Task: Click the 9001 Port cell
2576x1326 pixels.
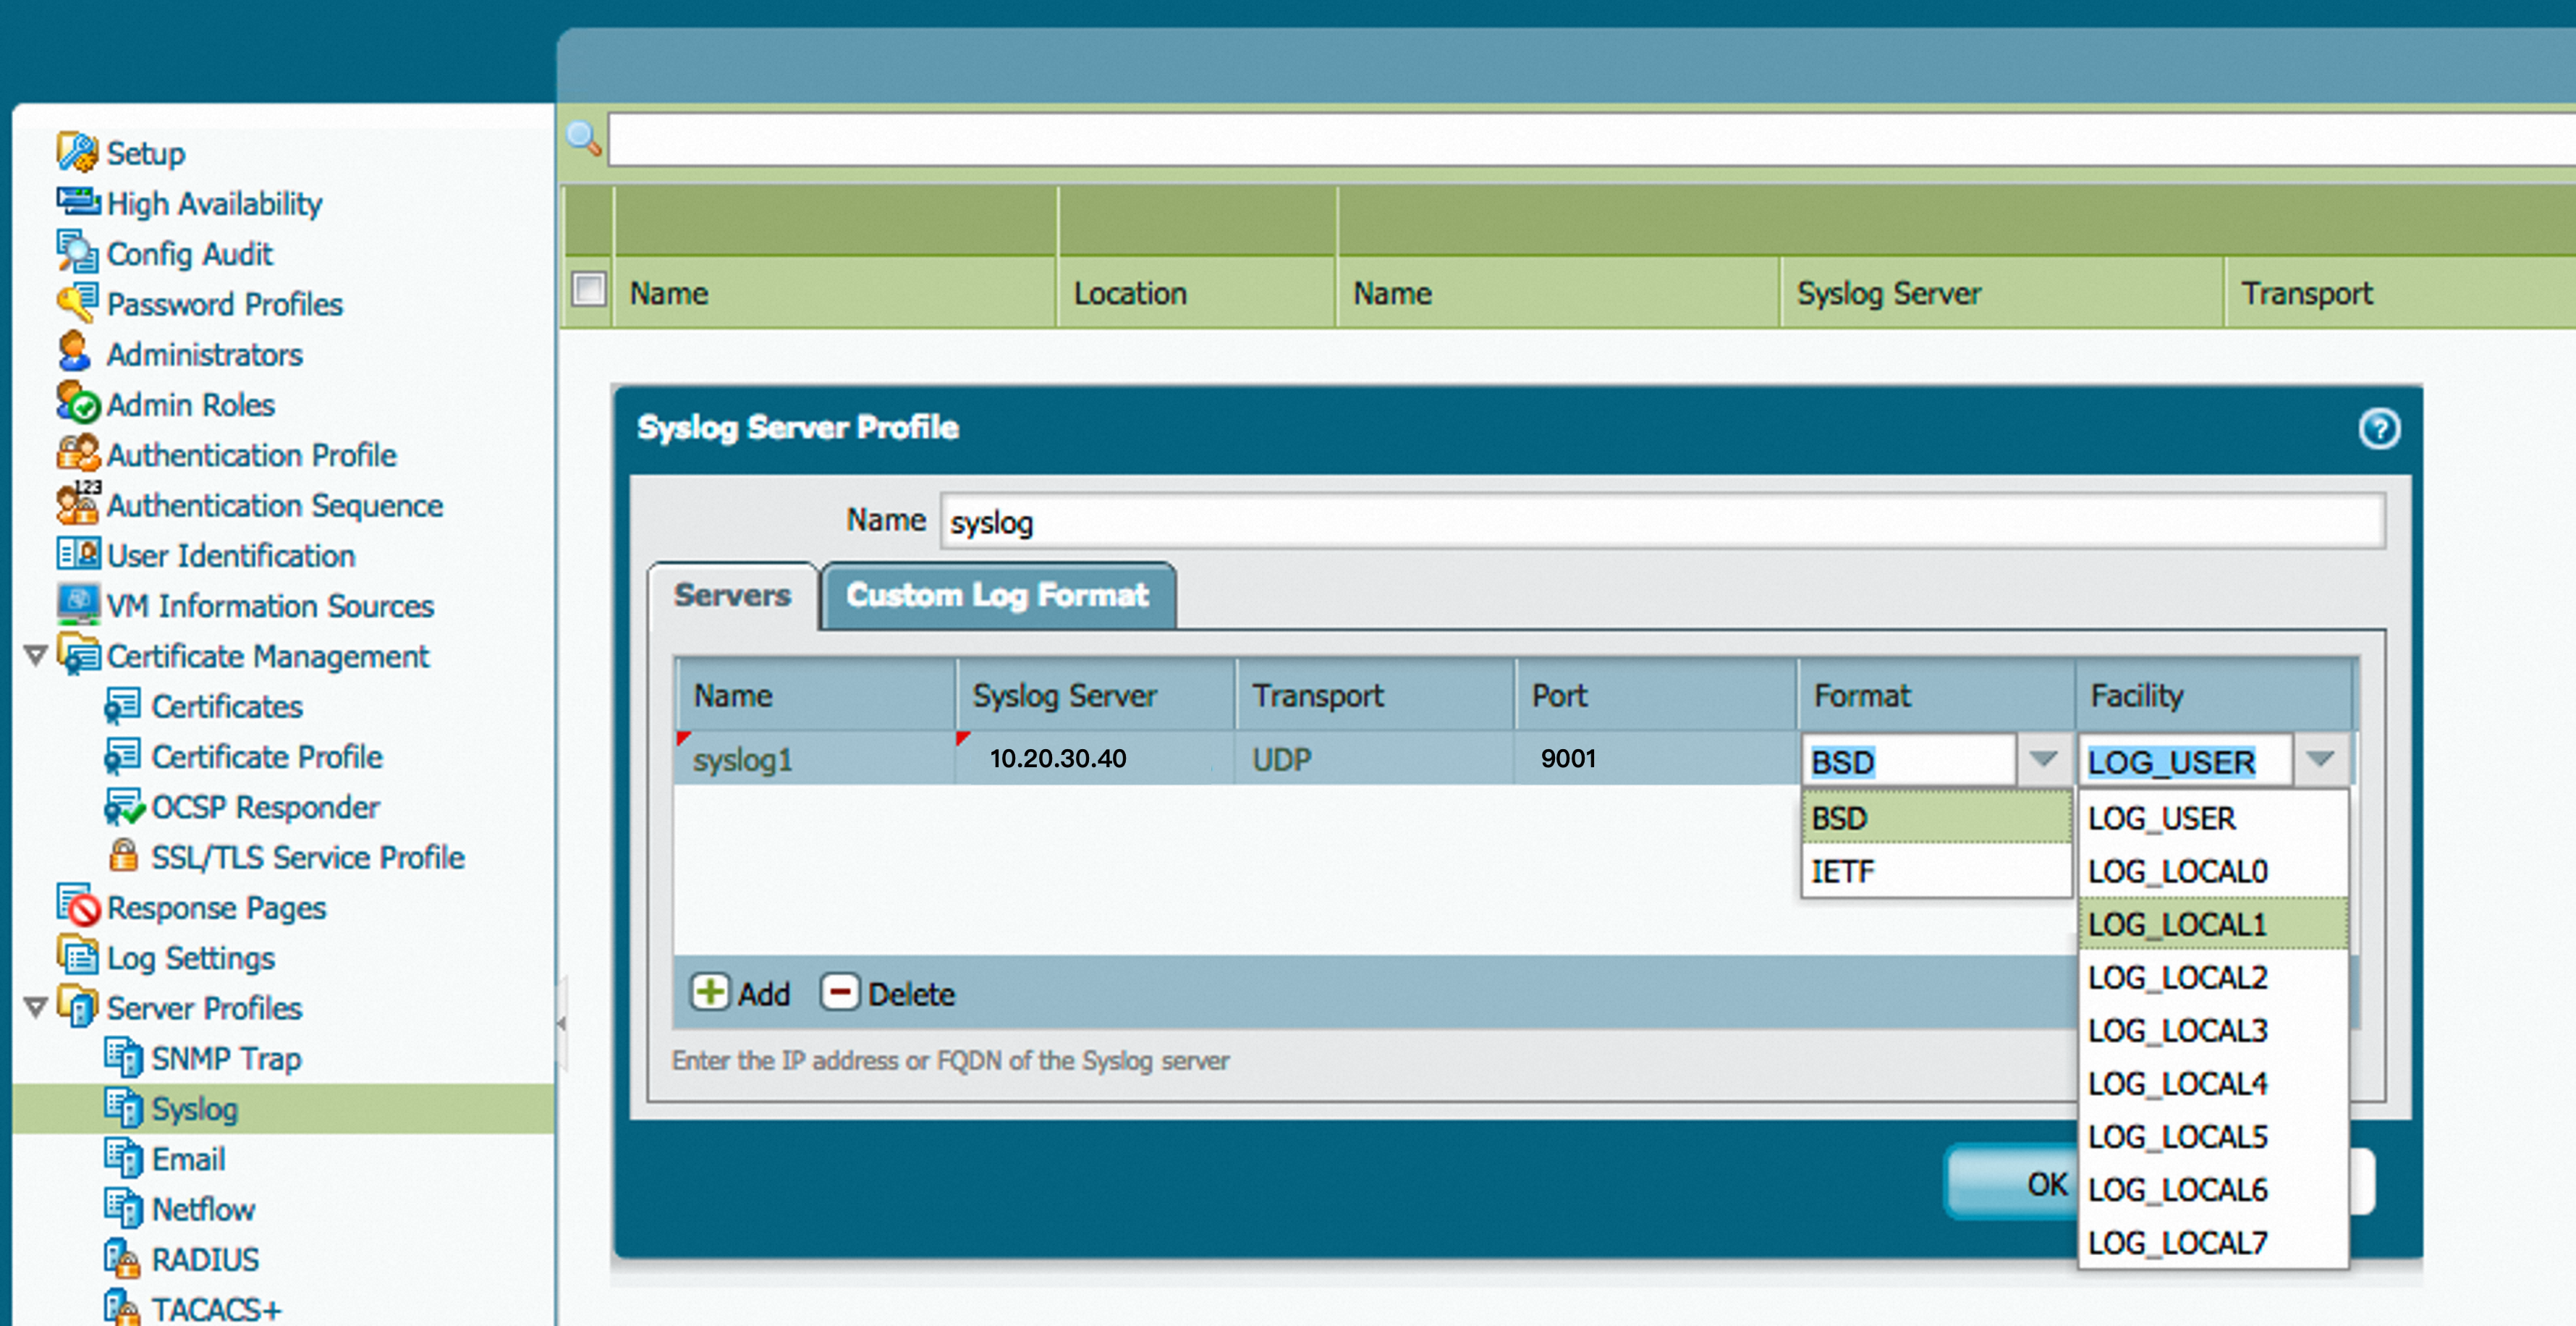Action: (1656, 758)
